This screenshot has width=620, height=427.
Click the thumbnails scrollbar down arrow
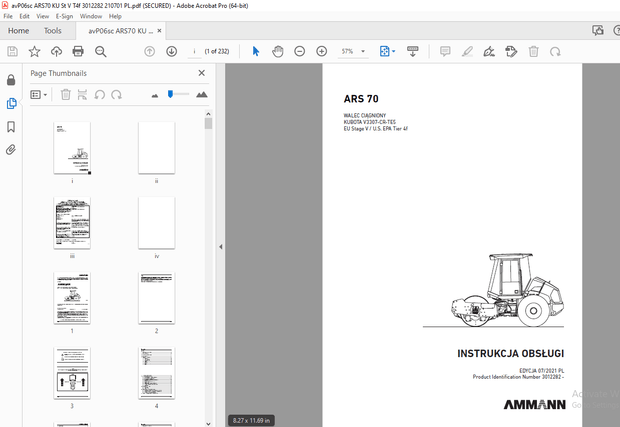click(208, 423)
